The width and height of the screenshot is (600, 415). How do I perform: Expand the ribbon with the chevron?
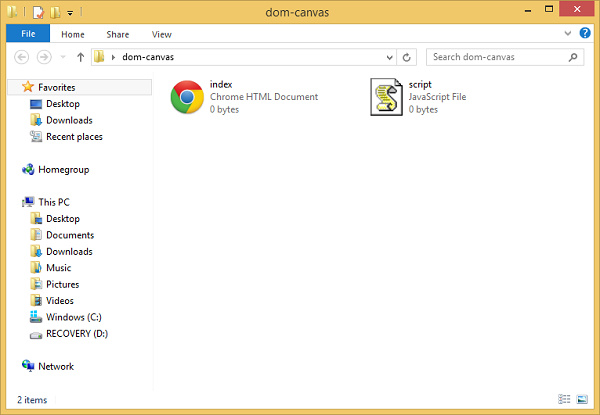click(x=567, y=33)
